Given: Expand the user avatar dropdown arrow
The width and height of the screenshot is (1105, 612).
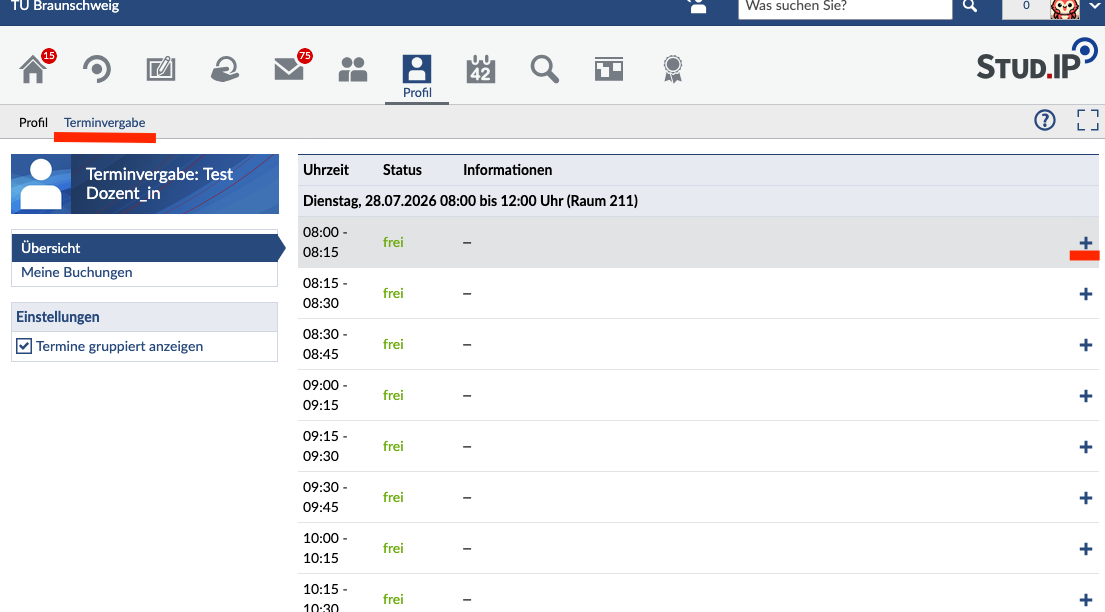Looking at the screenshot, I should click(x=1093, y=6).
